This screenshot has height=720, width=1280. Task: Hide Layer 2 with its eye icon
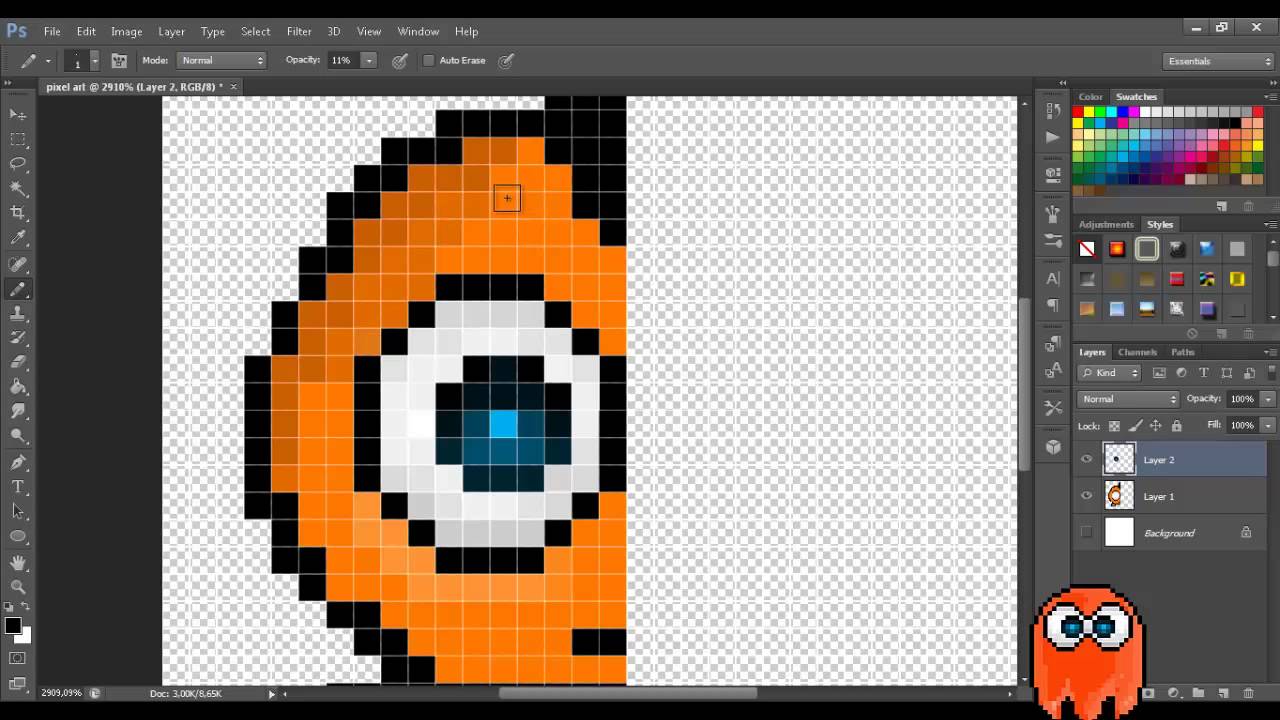click(x=1087, y=460)
